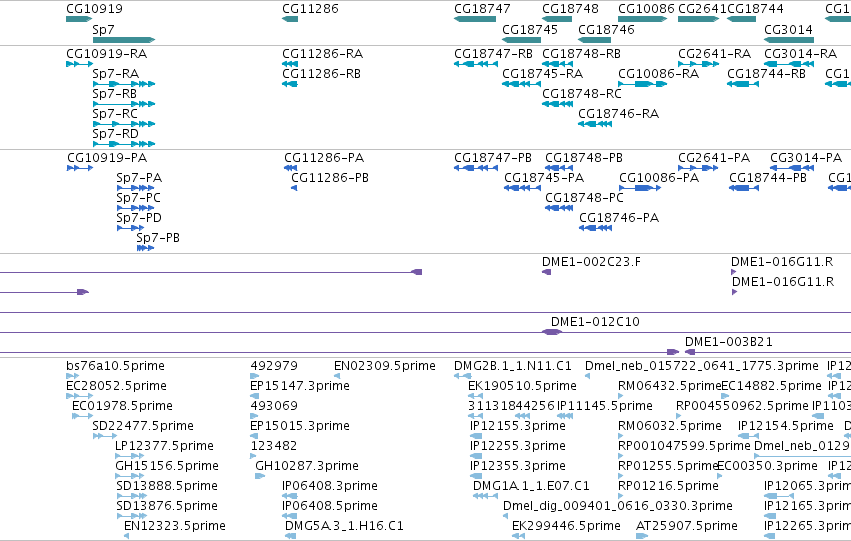Select EST EP15147.3prime
Viewport: 851px width, 541px height.
[x=300, y=386]
